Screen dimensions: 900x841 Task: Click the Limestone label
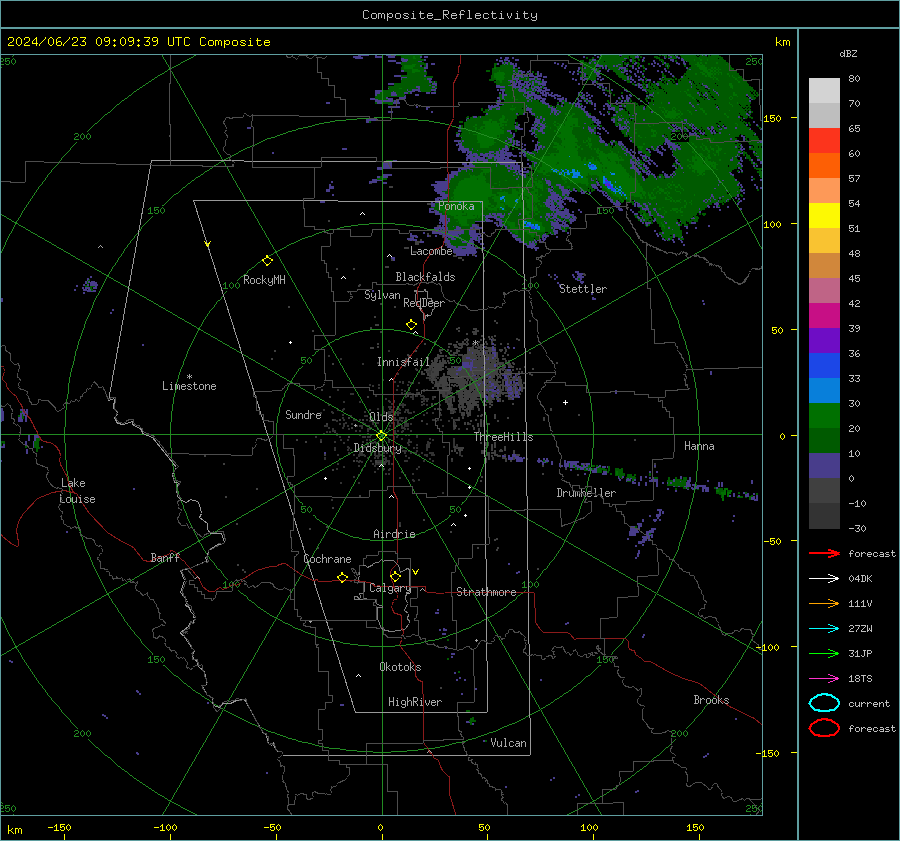point(189,386)
